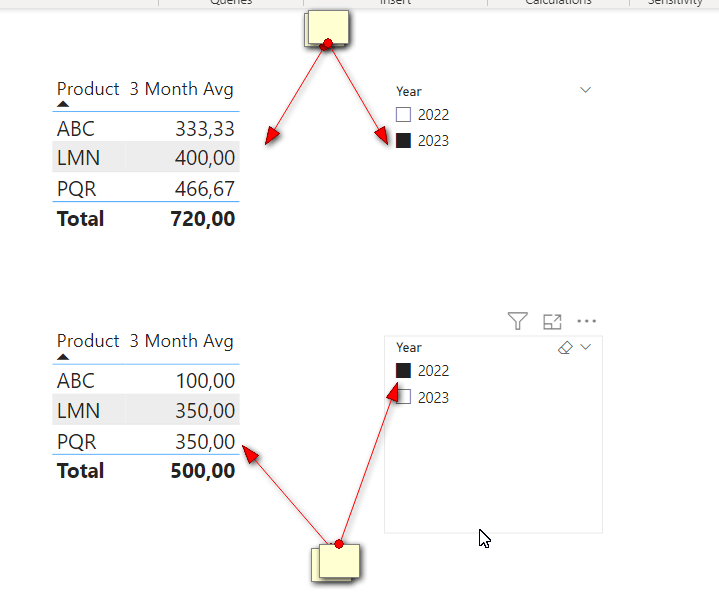719x603 pixels.
Task: Sort lower table by Product header
Action: [x=88, y=341]
